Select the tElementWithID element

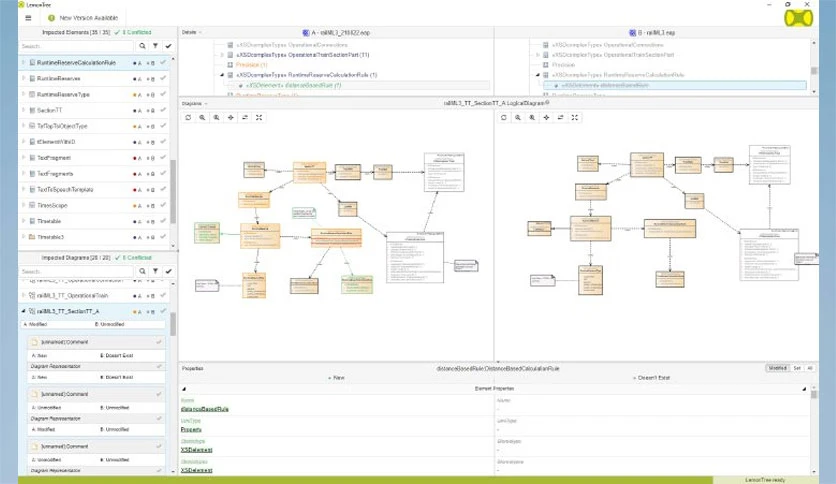pos(56,142)
